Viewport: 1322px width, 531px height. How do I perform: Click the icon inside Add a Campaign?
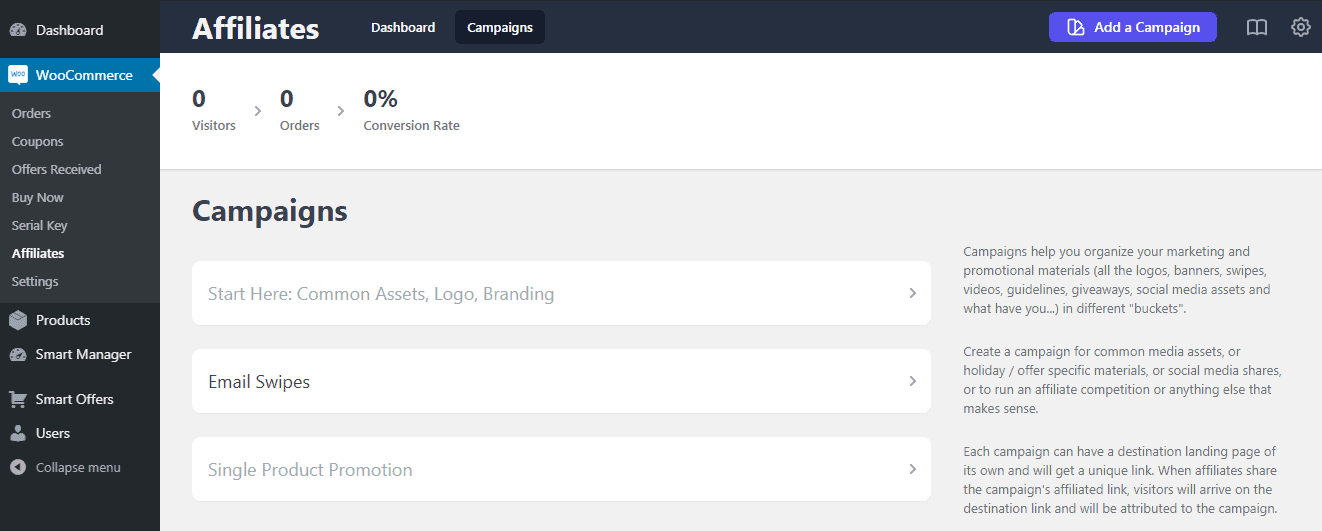(1076, 27)
